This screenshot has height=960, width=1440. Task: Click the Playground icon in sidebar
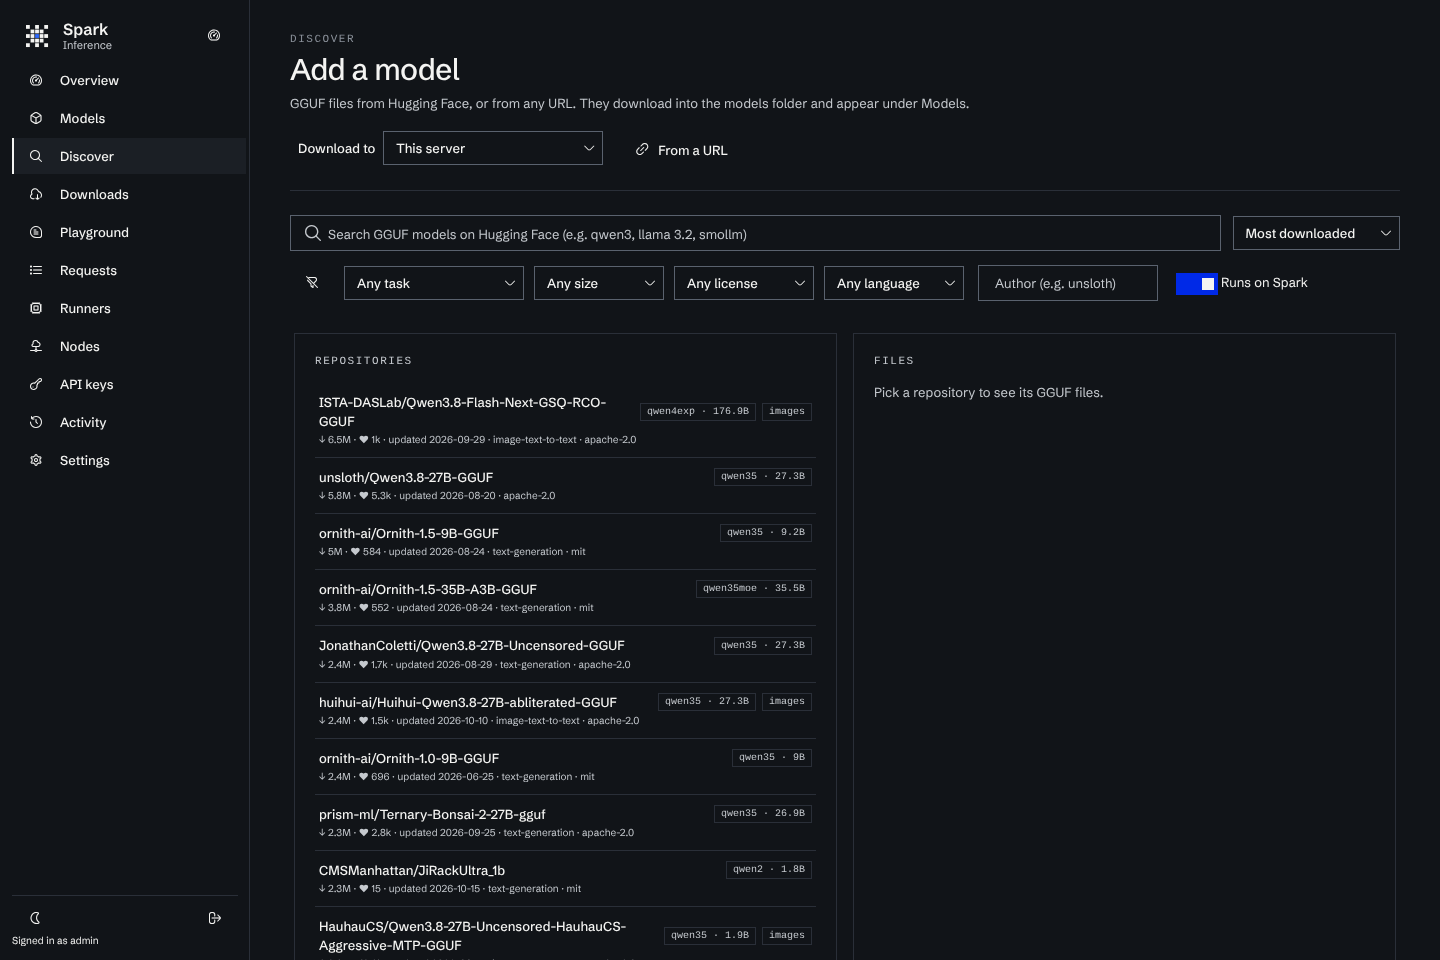[36, 232]
